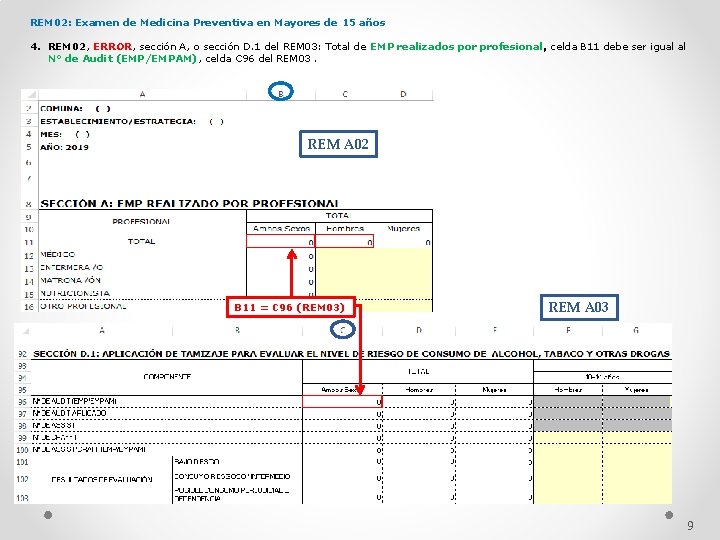Image resolution: width=720 pixels, height=540 pixels.
Task: Select cell B11 total Ambos Sexos
Action: [281, 242]
